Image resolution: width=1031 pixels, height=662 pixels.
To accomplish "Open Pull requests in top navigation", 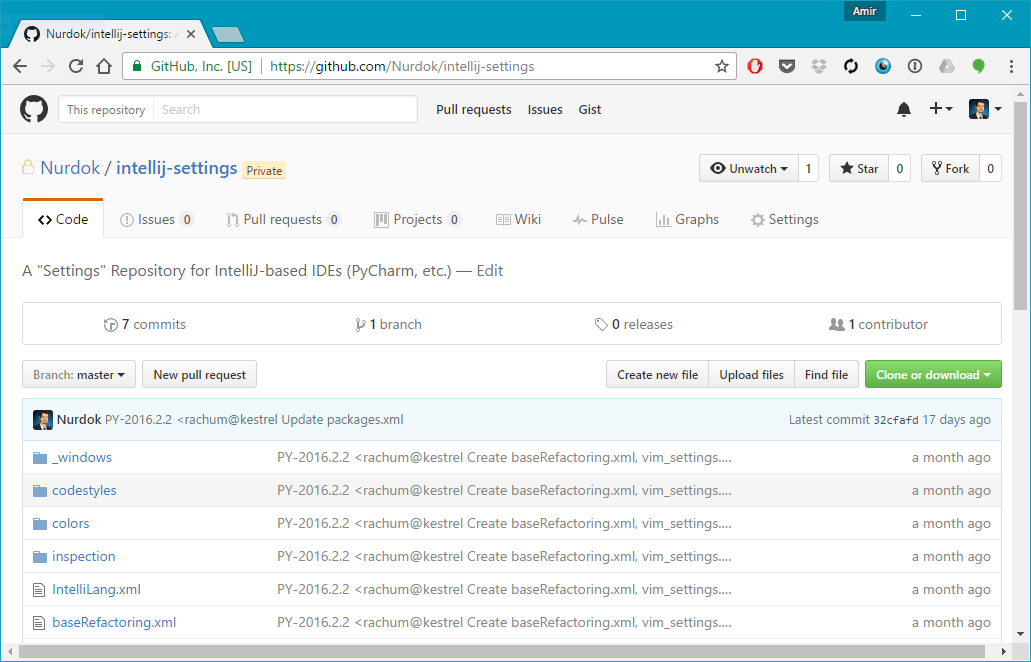I will [x=473, y=109].
